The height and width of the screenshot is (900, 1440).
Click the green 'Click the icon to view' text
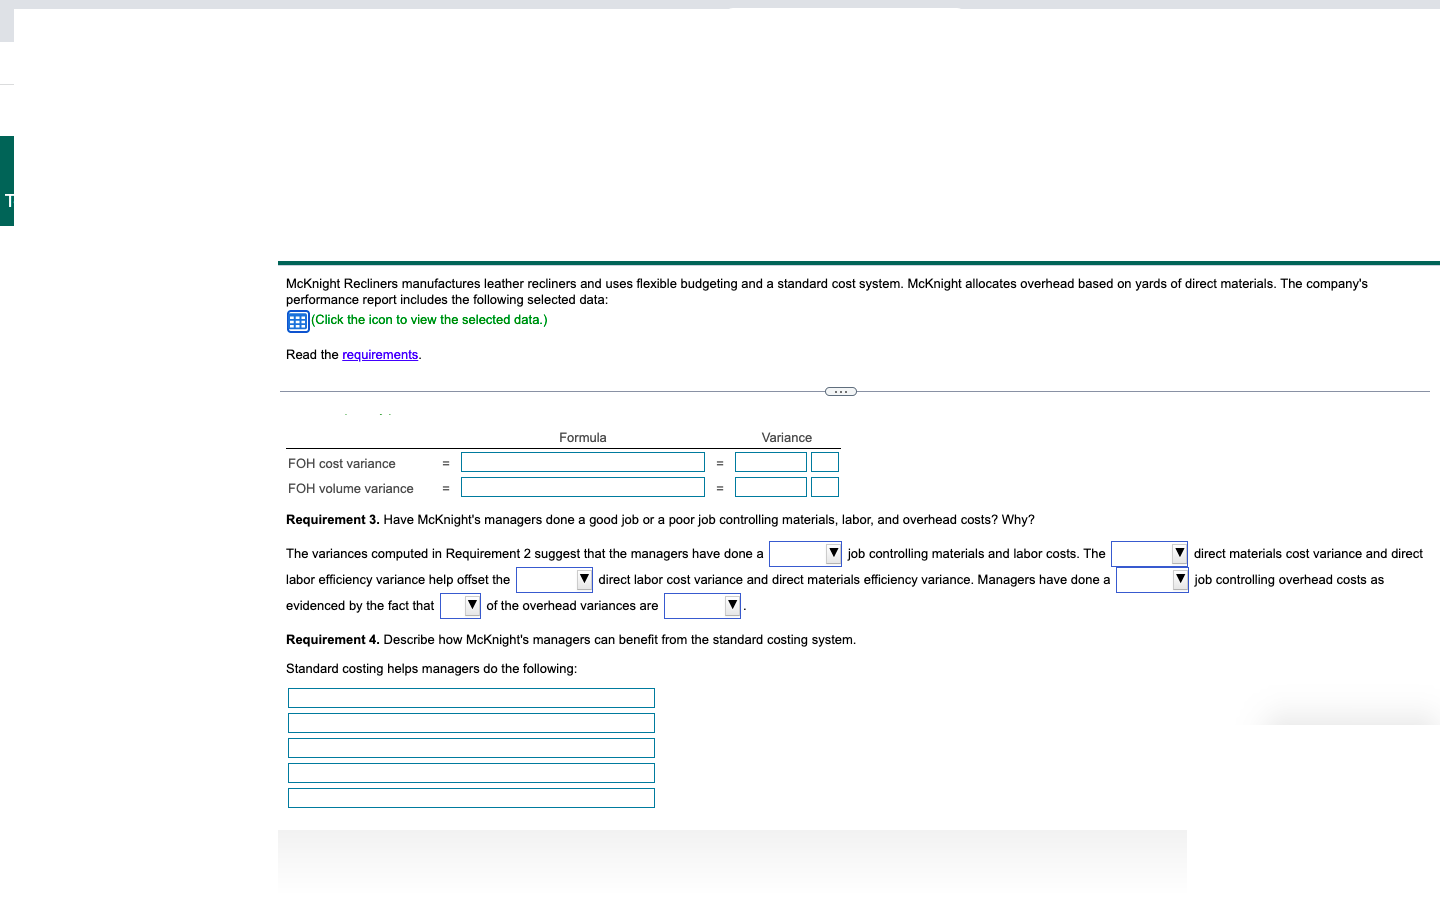click(x=429, y=320)
